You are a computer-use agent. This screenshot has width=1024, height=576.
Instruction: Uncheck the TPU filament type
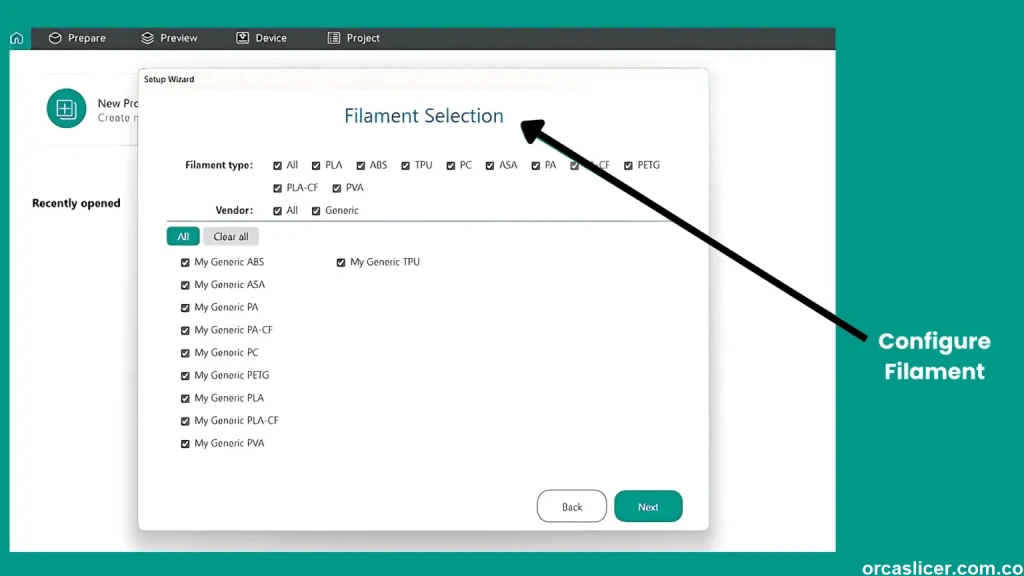click(405, 165)
